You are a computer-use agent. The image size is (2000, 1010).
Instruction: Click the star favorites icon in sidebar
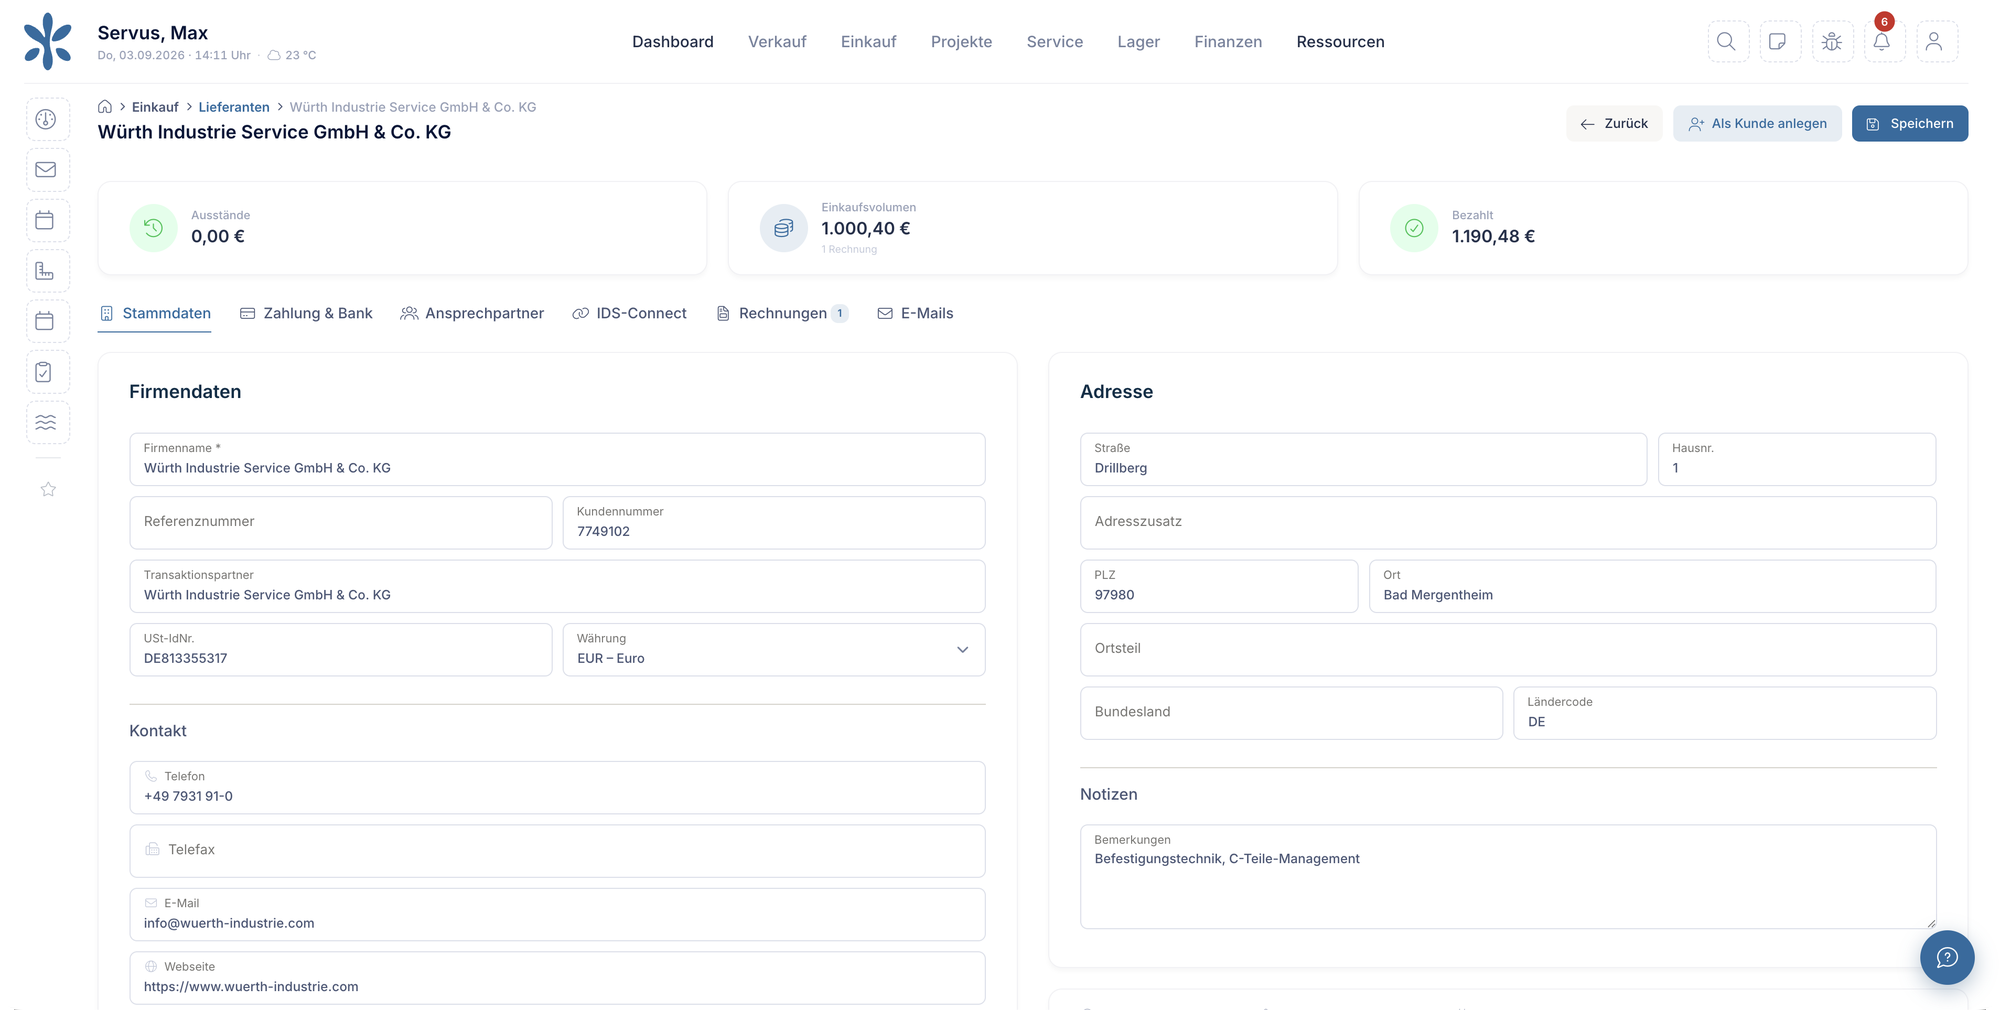(48, 489)
